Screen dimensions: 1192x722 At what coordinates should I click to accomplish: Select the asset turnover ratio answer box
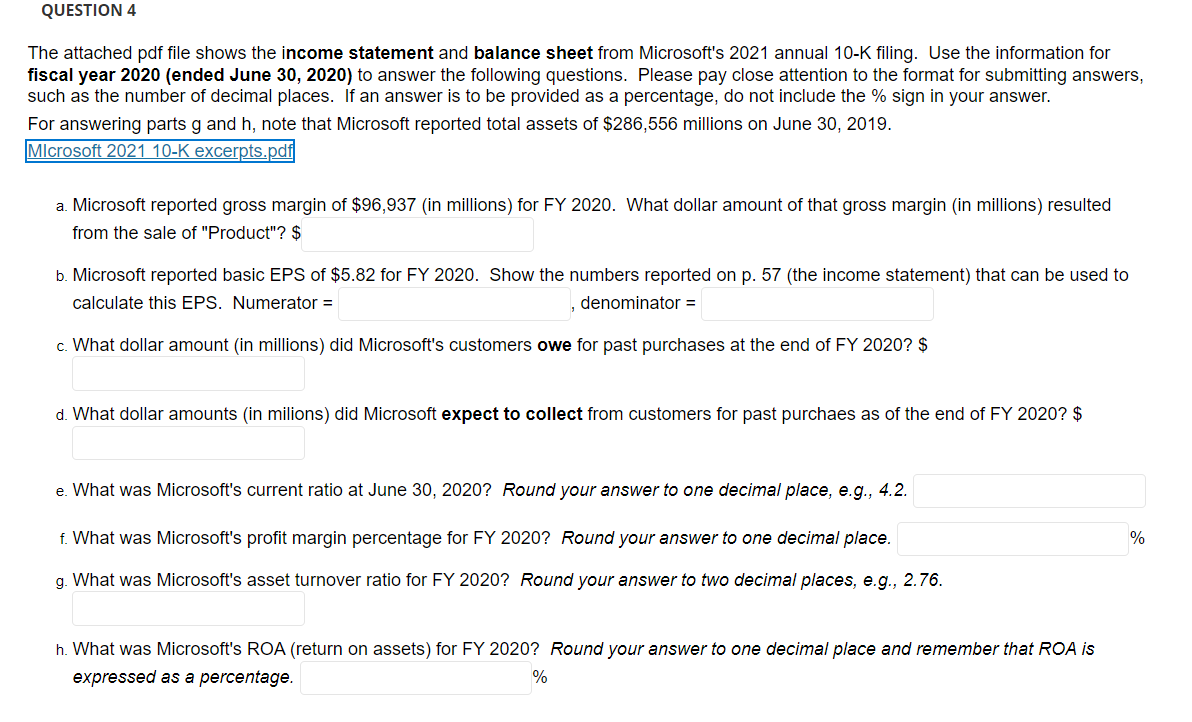coord(188,608)
